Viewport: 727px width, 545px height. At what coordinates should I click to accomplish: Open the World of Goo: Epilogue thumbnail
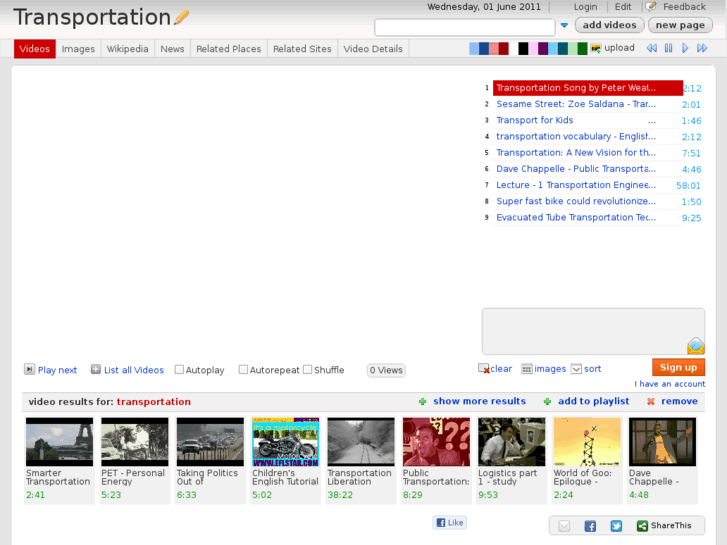(587, 442)
